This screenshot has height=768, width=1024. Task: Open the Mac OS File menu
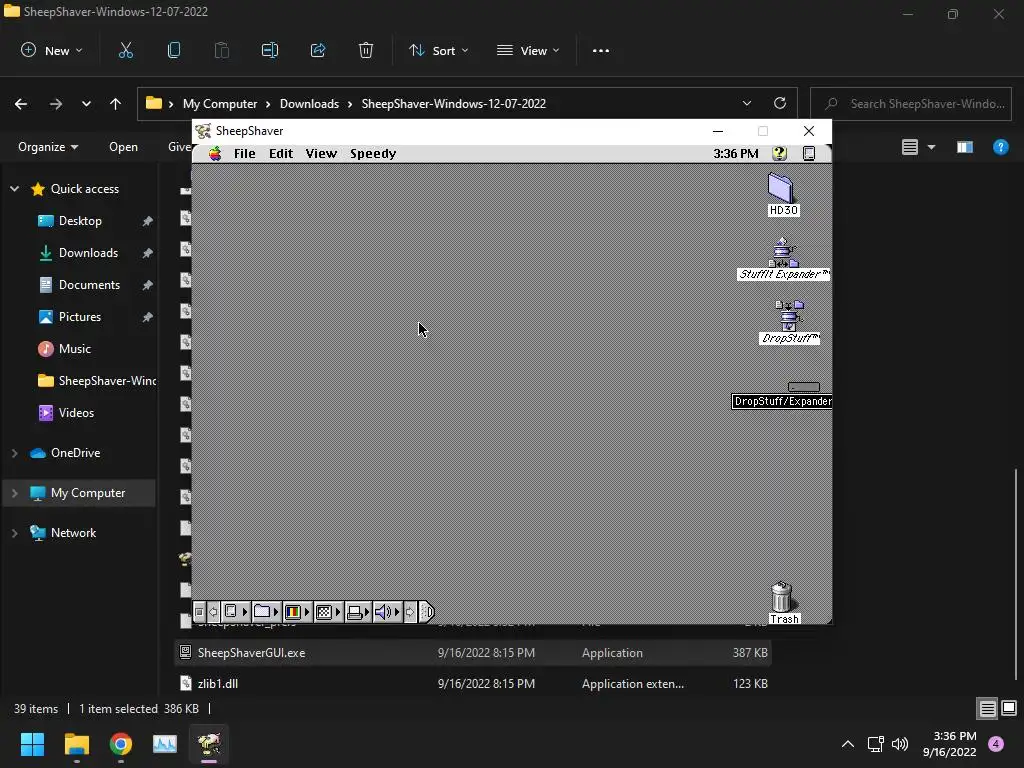point(244,153)
